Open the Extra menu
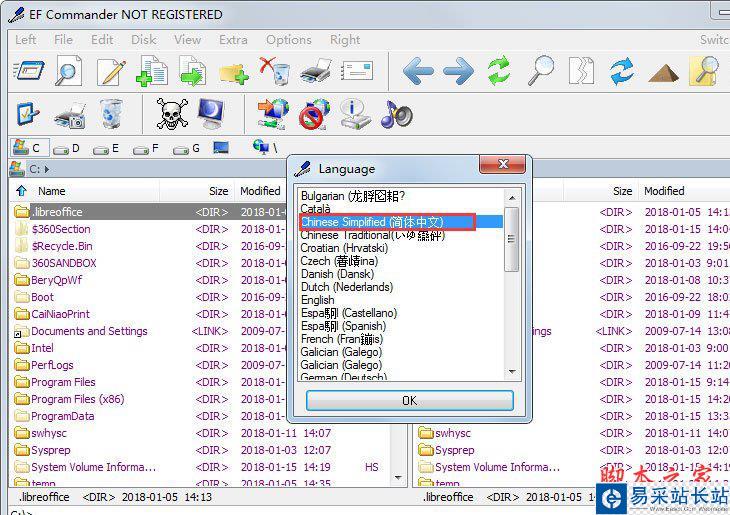This screenshot has width=730, height=515. click(x=233, y=40)
